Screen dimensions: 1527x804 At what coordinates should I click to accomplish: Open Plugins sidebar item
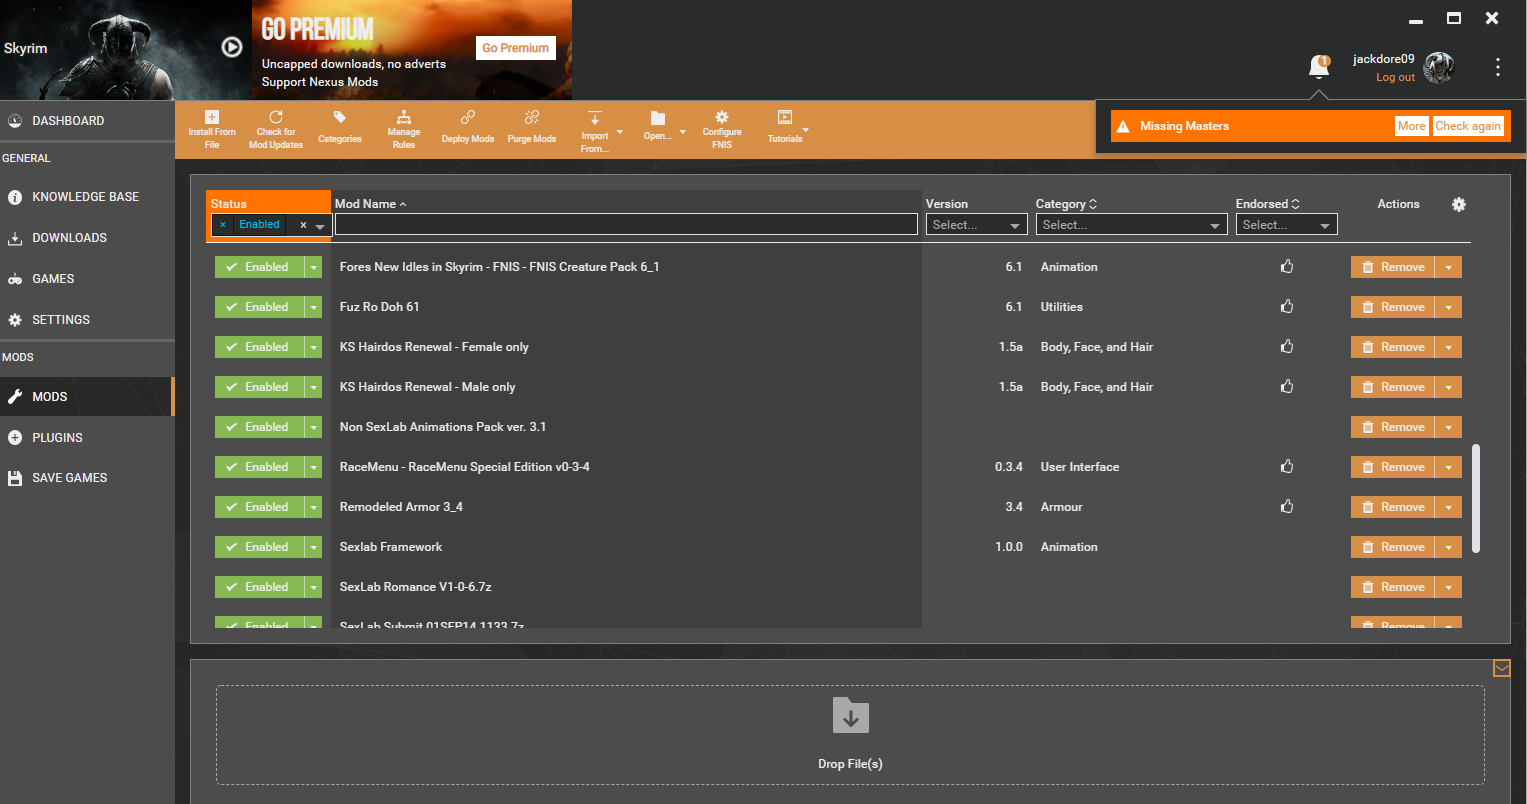pyautogui.click(x=87, y=438)
